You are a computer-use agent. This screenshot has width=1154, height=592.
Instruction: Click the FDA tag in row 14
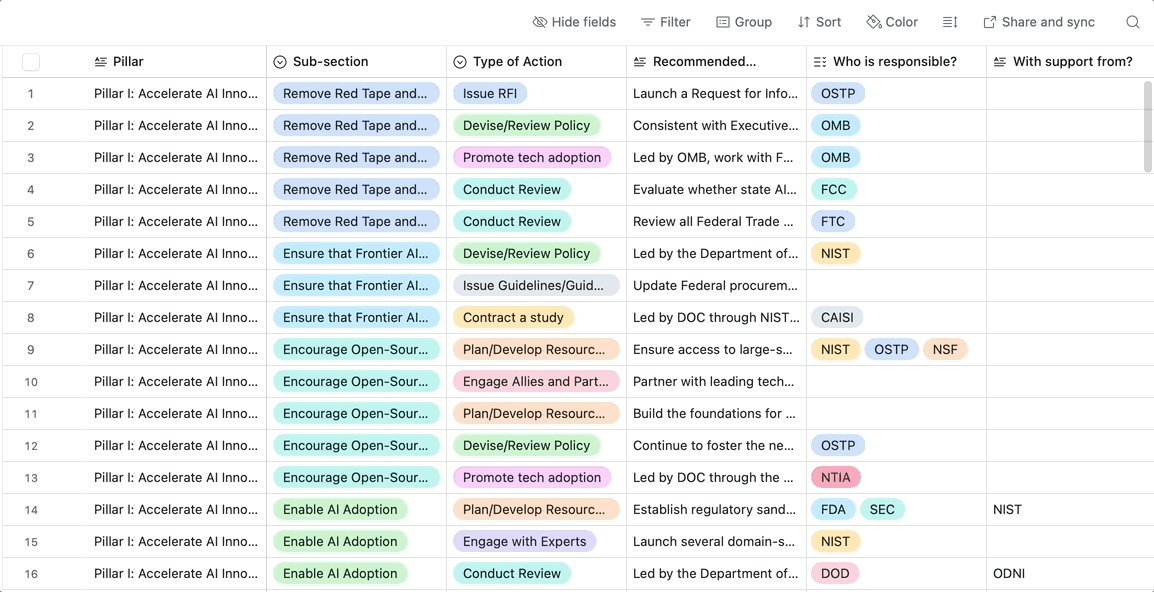point(833,510)
